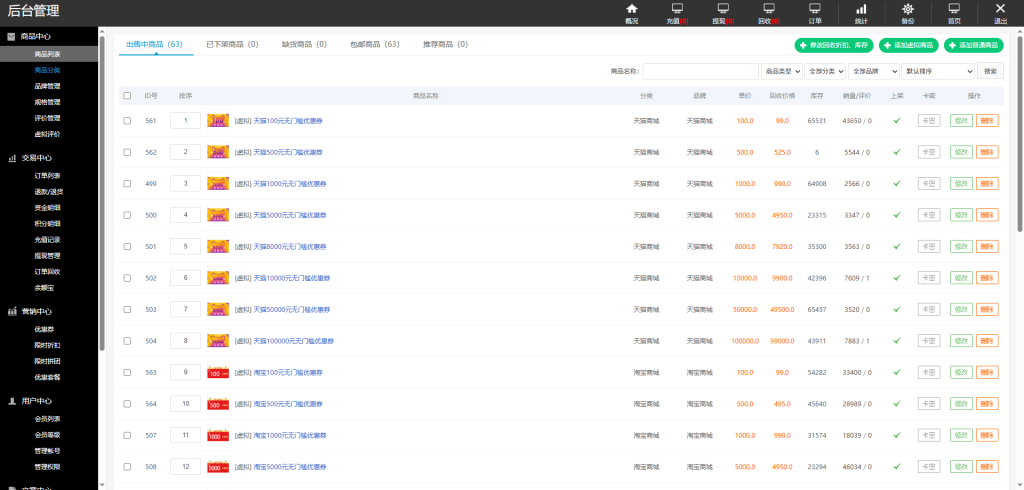This screenshot has height=490, width=1024.
Task: Click 添加虚拟商品 button
Action: coord(909,45)
